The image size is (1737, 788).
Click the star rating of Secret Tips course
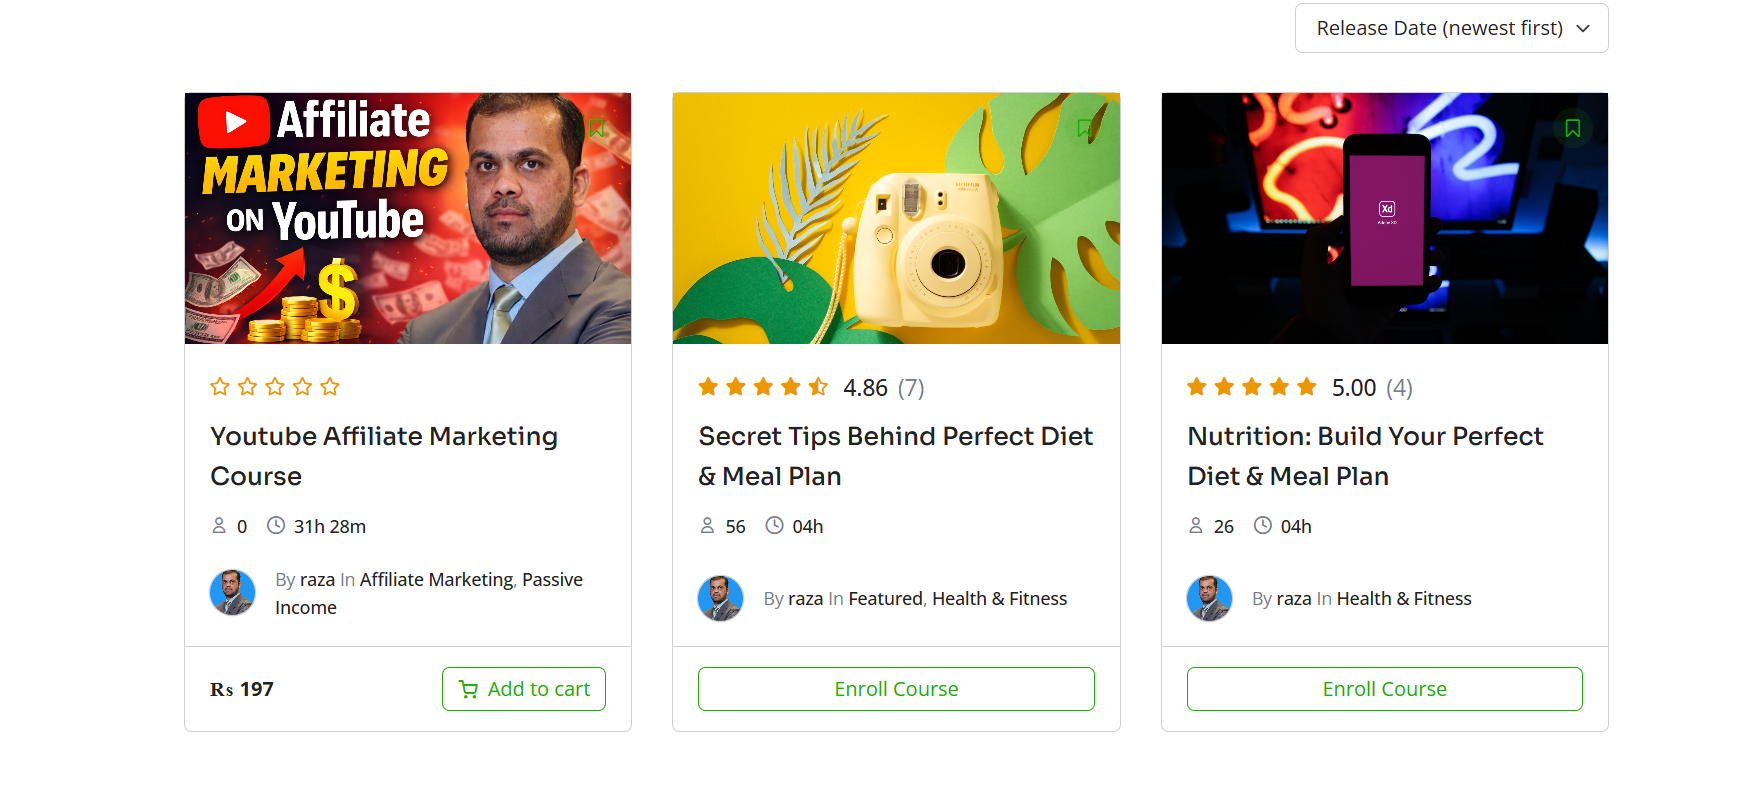pyautogui.click(x=763, y=387)
